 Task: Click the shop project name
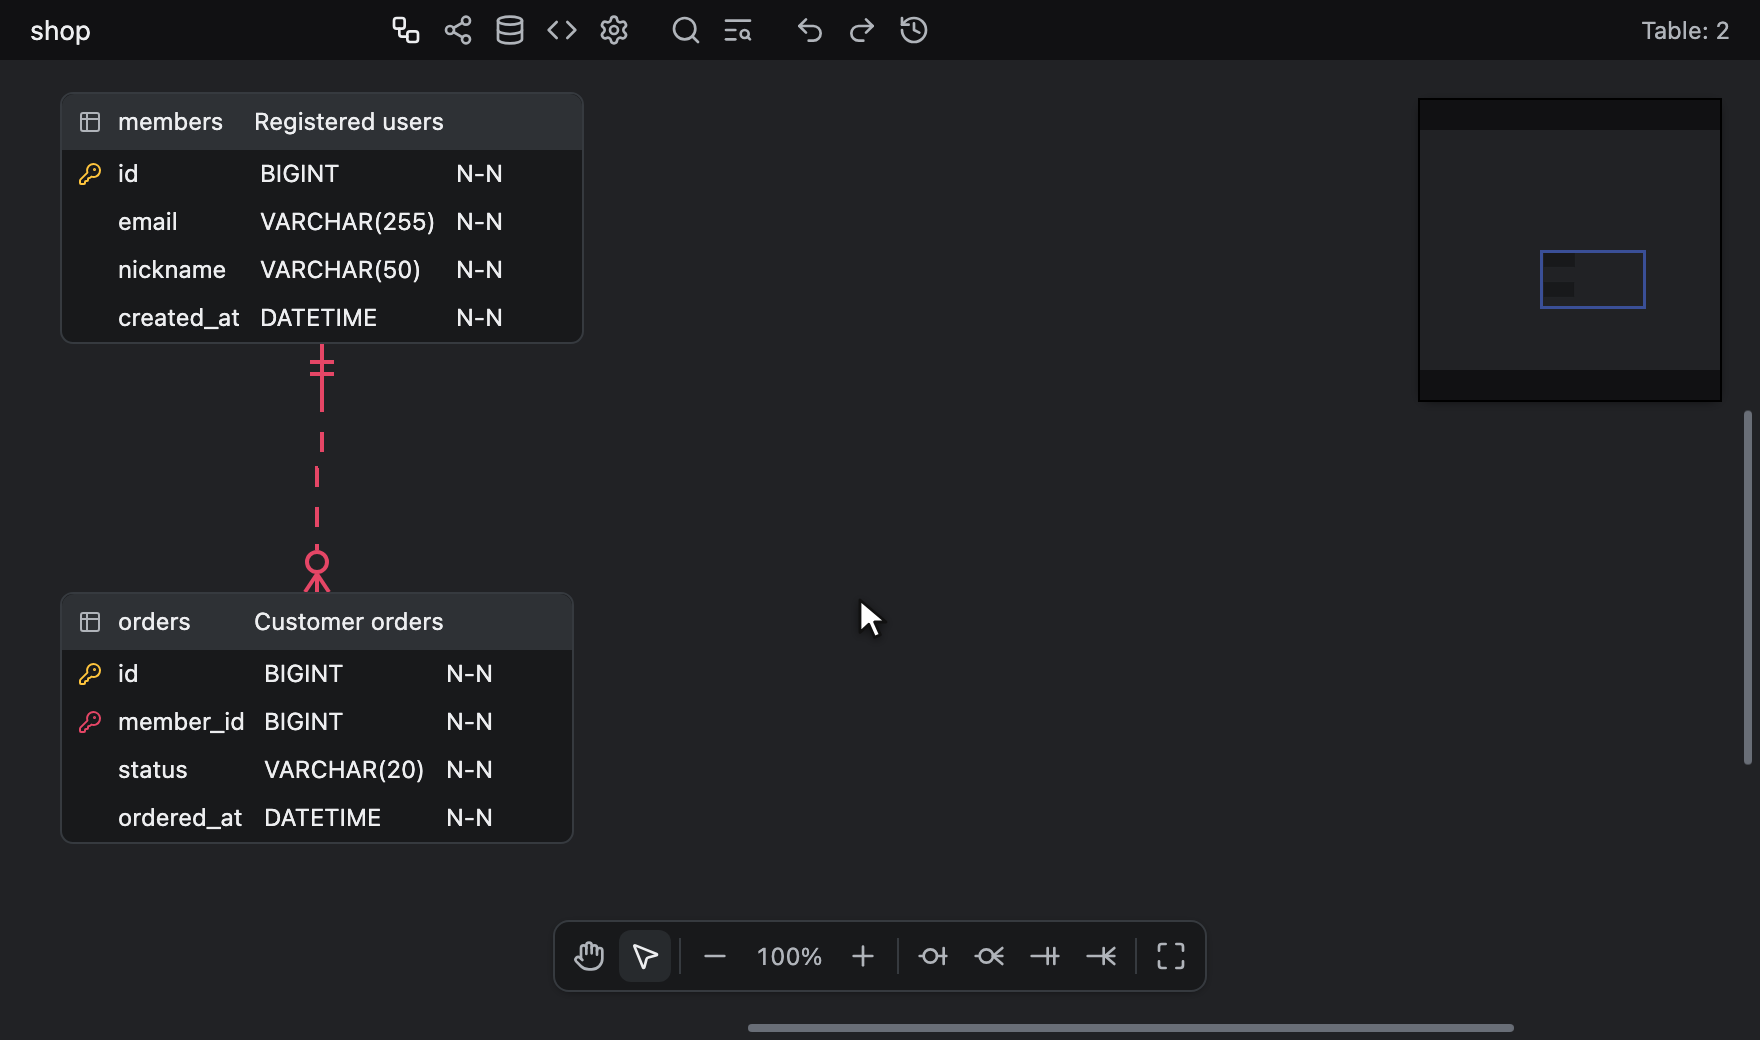tap(60, 31)
